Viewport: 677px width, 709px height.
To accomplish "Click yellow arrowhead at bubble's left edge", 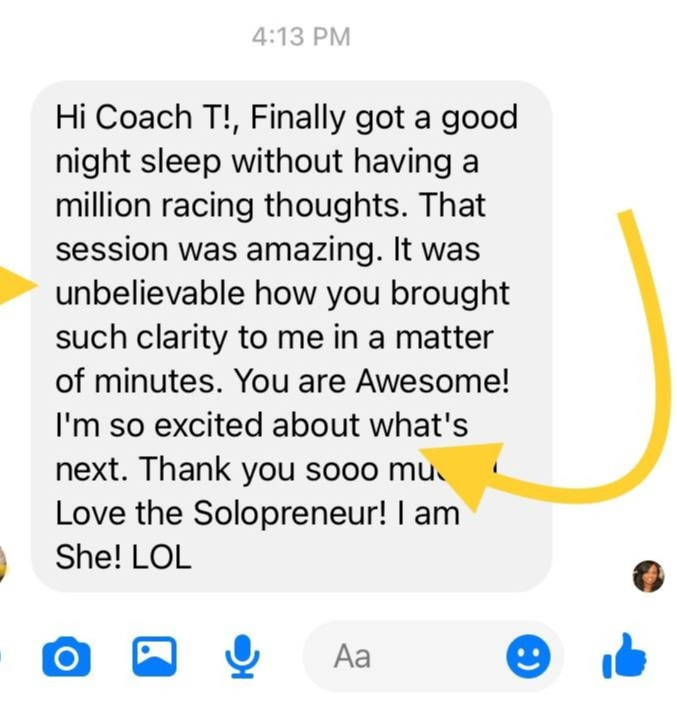I will 16,286.
